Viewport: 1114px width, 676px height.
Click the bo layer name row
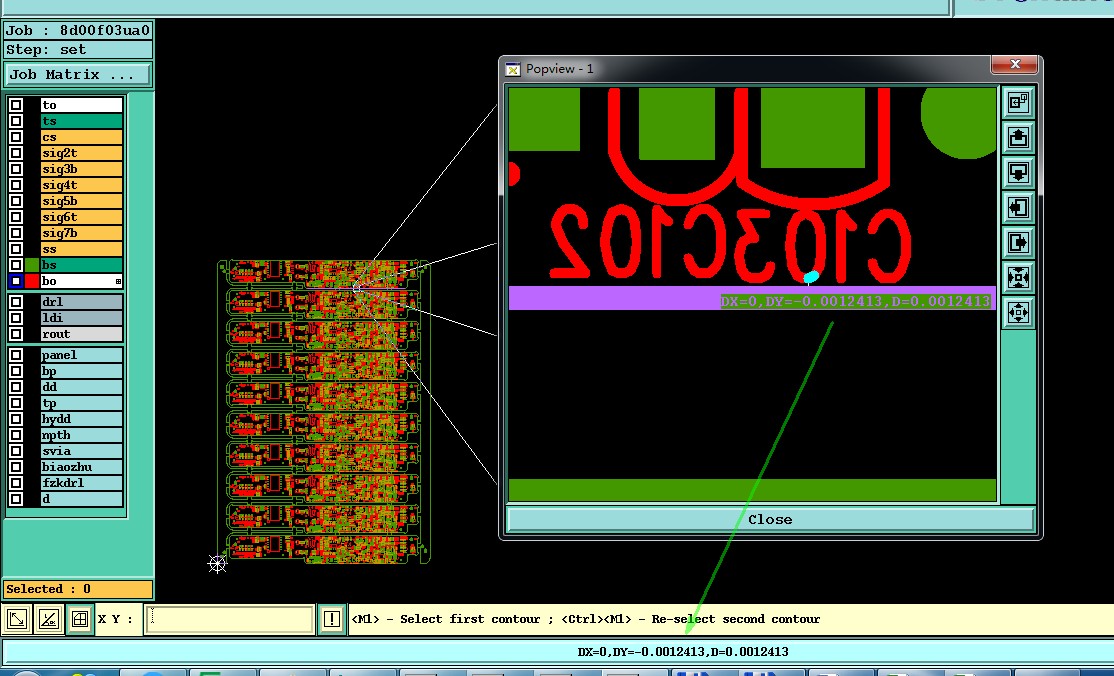(81, 281)
